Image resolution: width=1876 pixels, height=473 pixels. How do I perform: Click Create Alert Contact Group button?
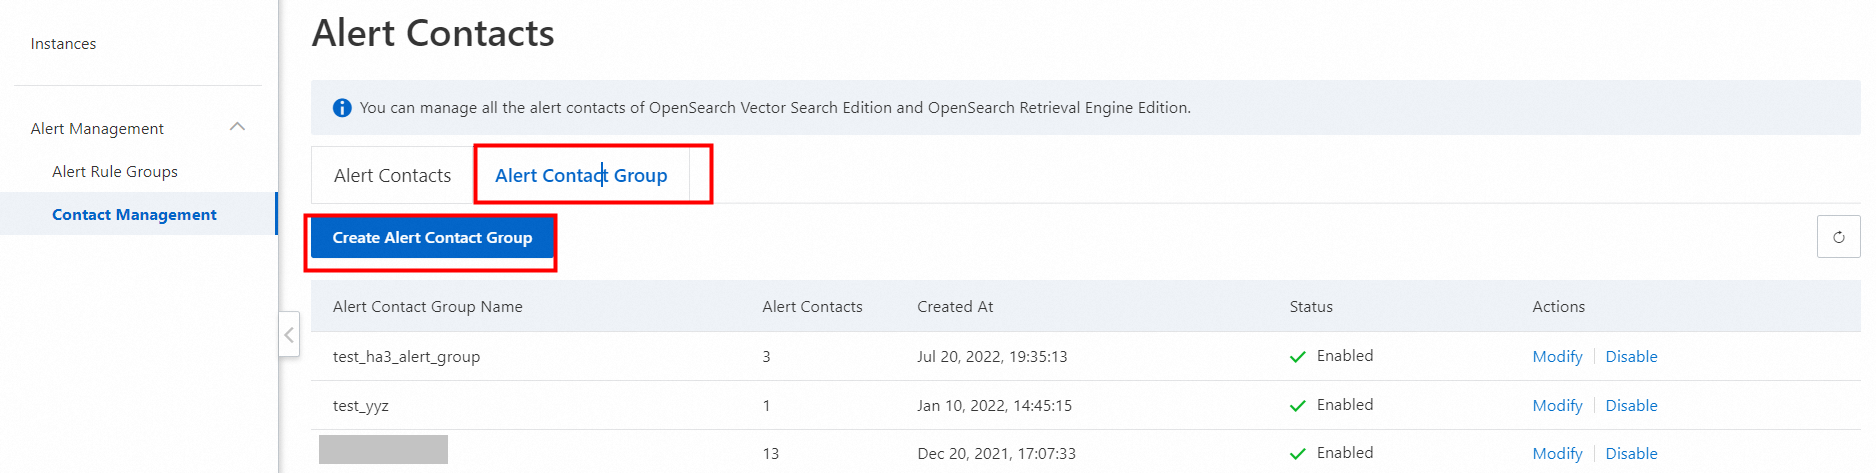(x=432, y=238)
